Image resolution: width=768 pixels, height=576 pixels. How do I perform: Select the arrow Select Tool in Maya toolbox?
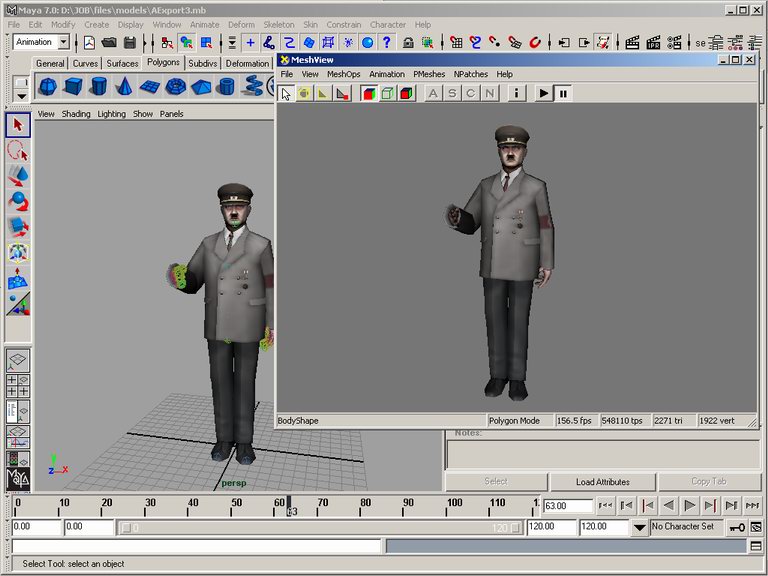tap(18, 125)
